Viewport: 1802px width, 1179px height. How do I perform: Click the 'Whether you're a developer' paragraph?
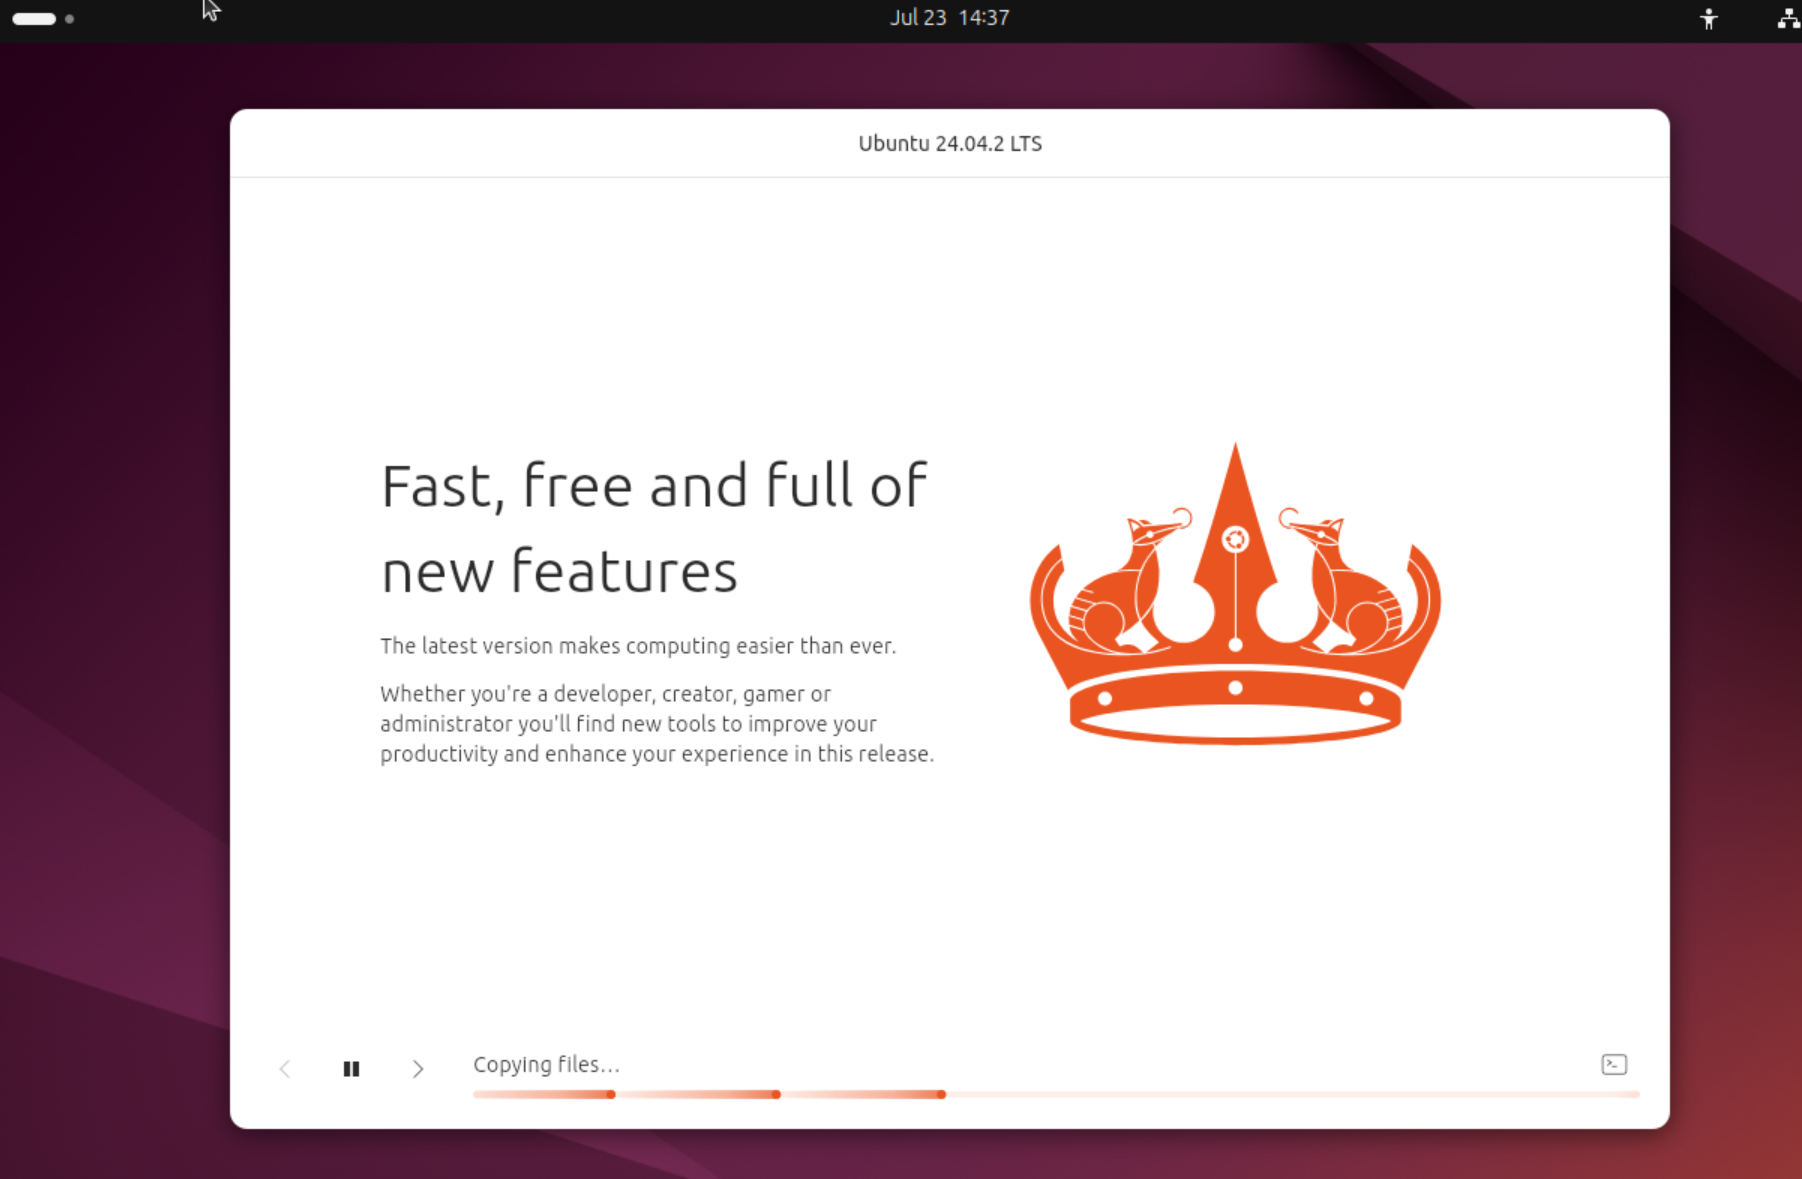click(x=657, y=724)
